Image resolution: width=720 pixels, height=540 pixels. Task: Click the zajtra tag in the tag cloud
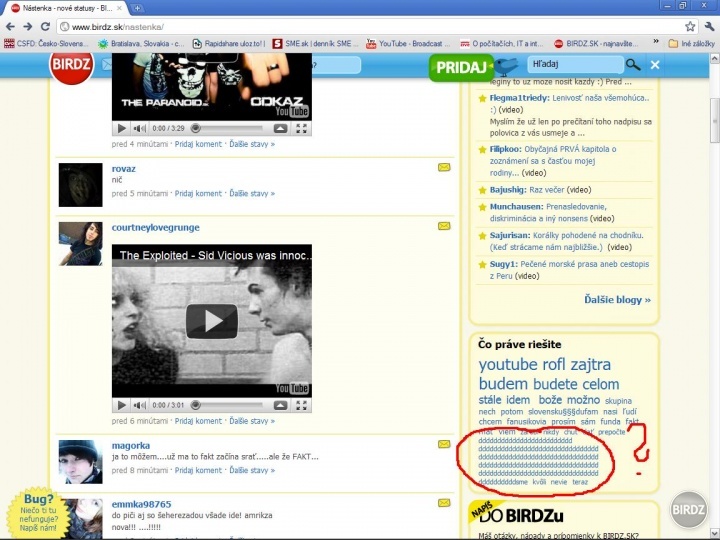590,365
